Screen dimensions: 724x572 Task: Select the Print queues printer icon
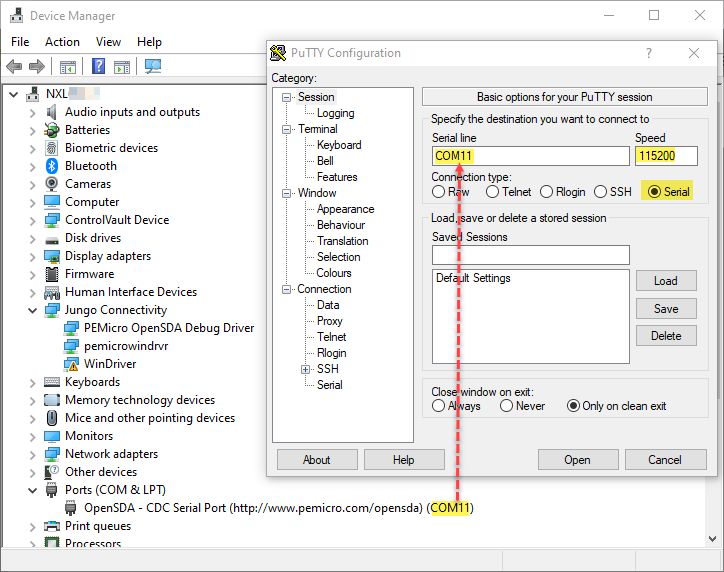click(52, 526)
